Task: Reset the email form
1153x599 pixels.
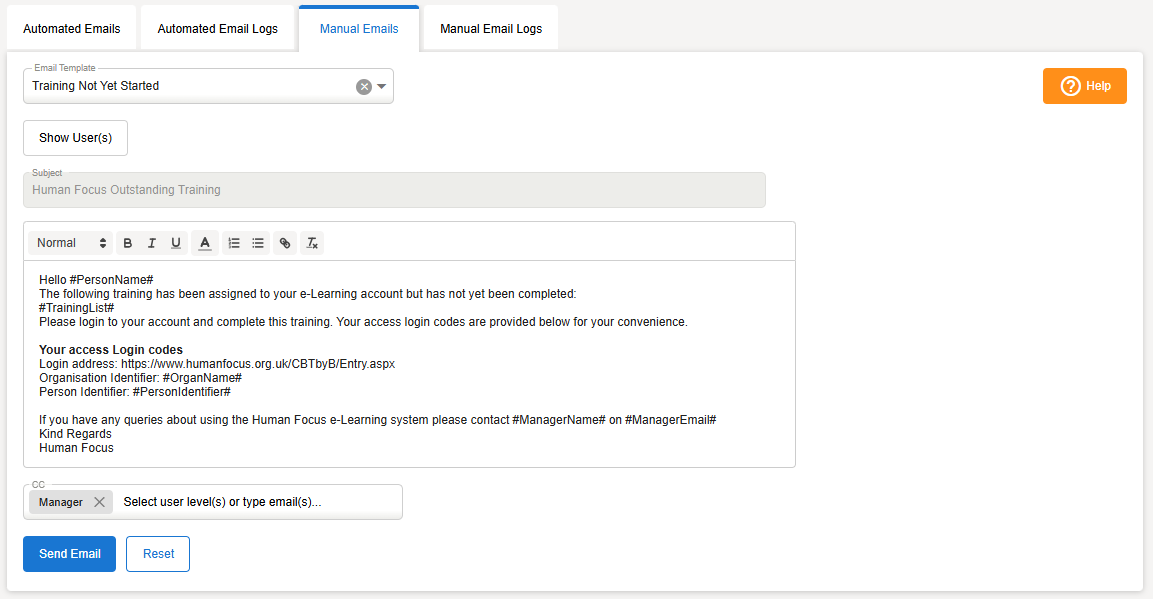Action: [x=158, y=554]
